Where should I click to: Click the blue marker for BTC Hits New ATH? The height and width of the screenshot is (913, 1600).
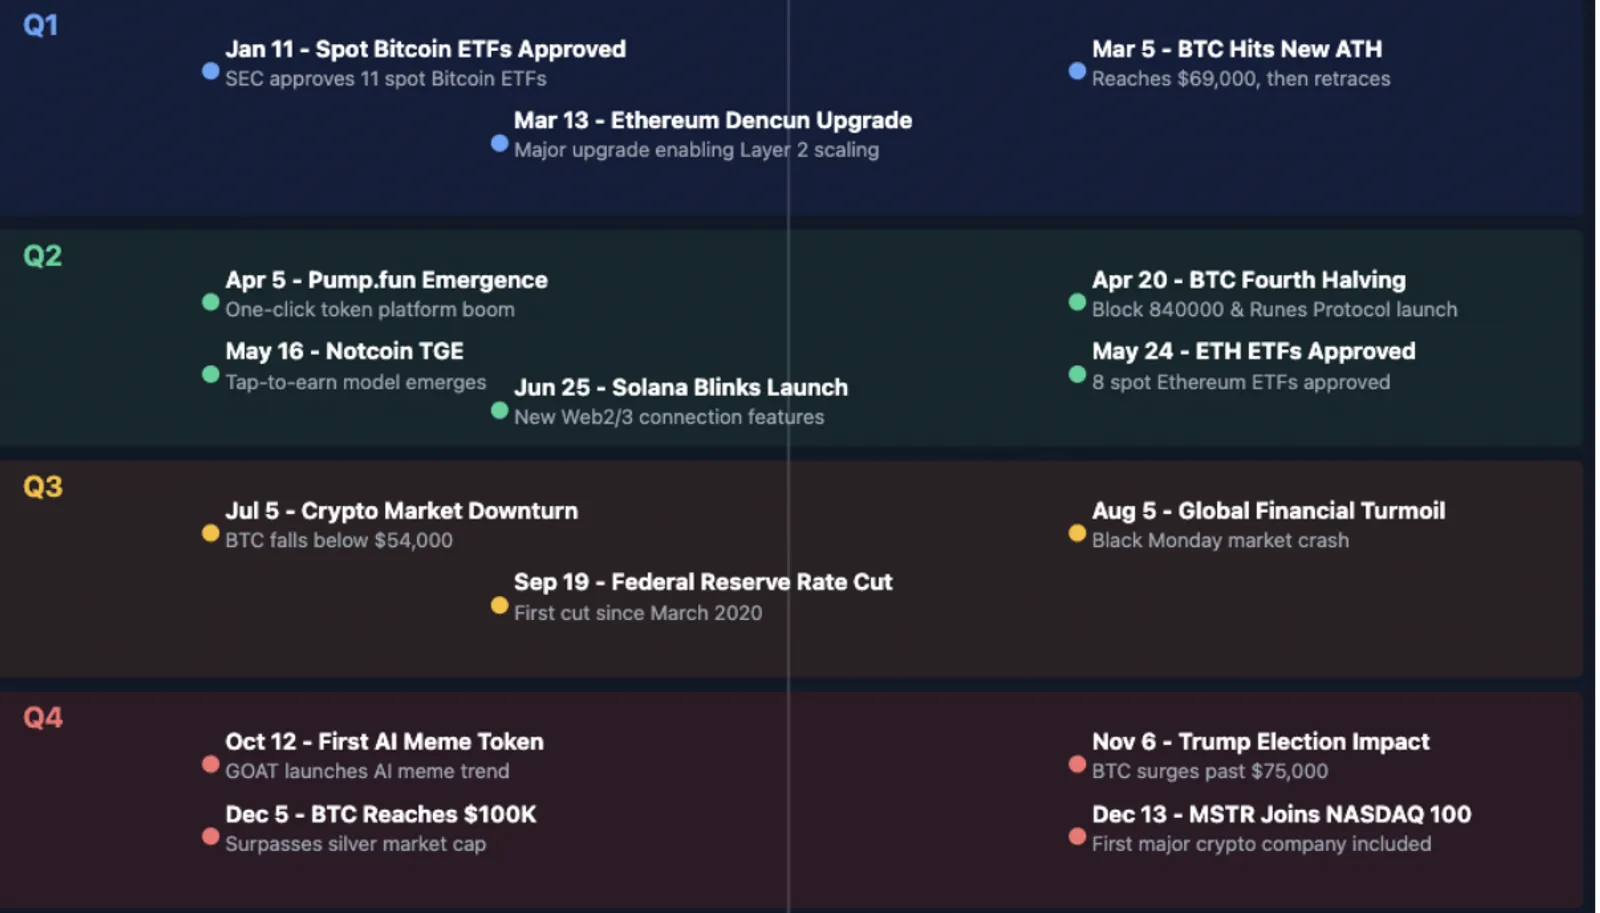pyautogui.click(x=1077, y=71)
